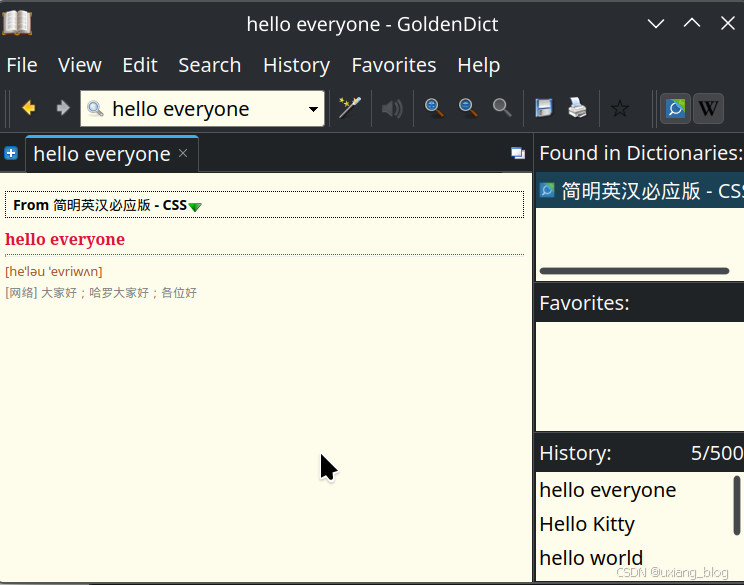The width and height of the screenshot is (744, 585).
Task: Click the 'Found in Dictionaries:' header
Action: (x=641, y=153)
